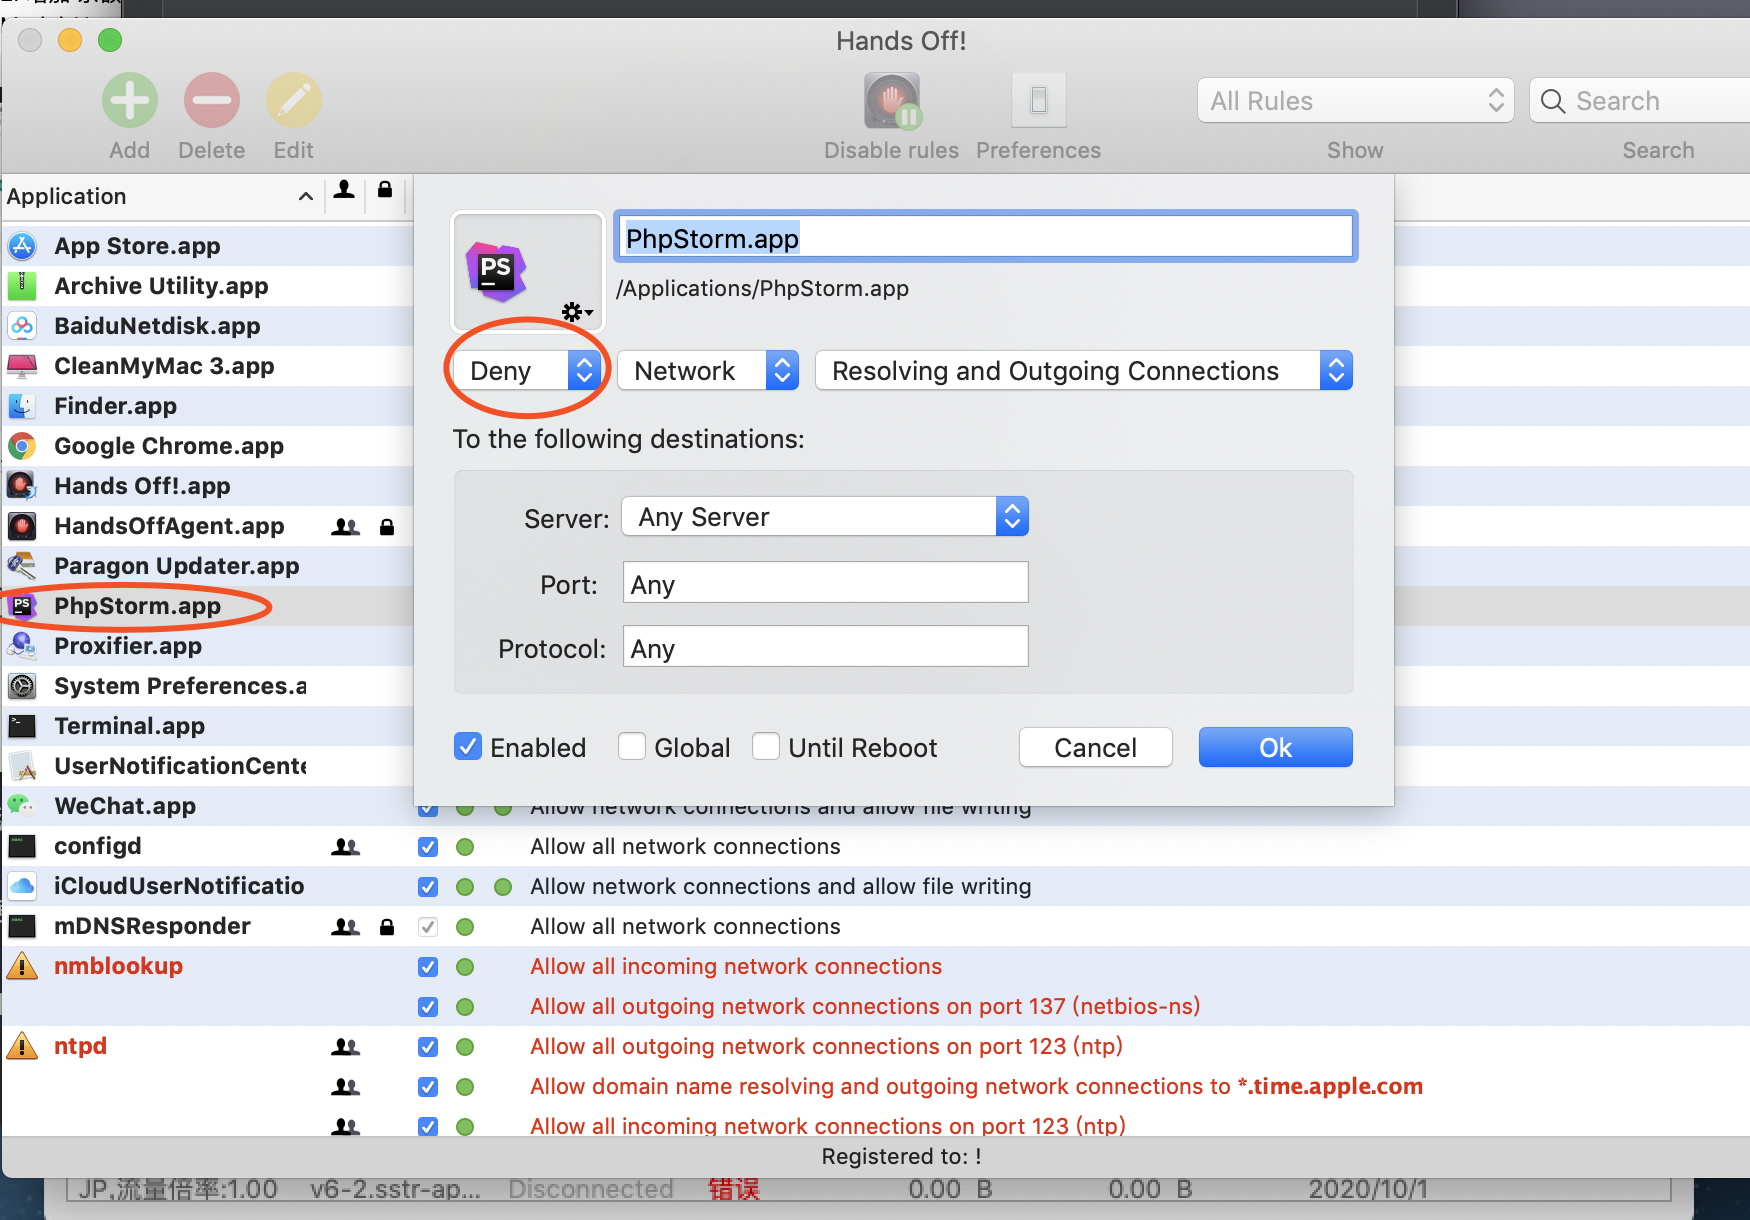The height and width of the screenshot is (1220, 1750).
Task: Select Hands Off!.app icon in list
Action: click(x=22, y=486)
